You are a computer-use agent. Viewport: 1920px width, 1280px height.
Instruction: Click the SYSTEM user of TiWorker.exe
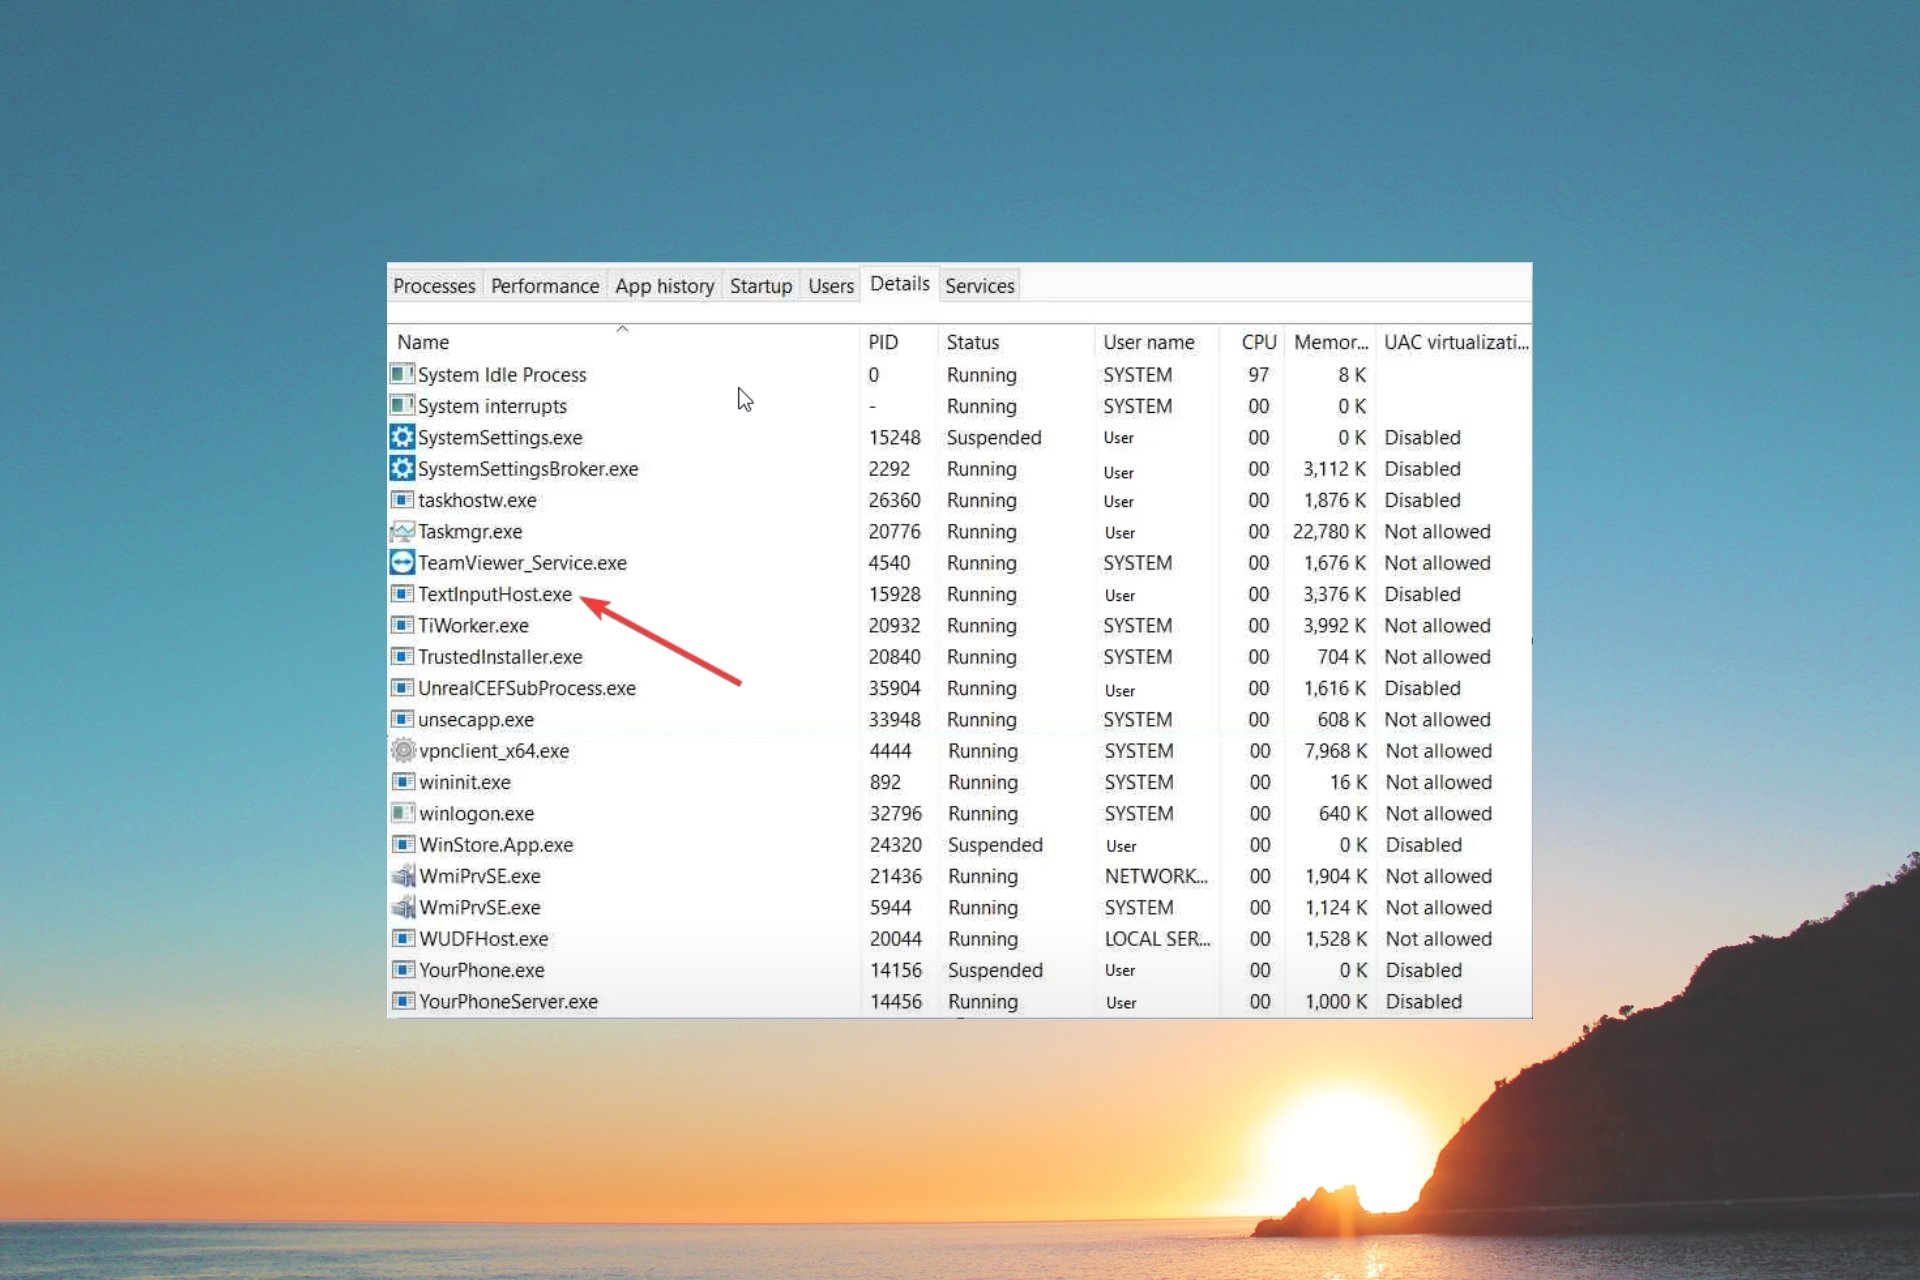coord(1137,626)
